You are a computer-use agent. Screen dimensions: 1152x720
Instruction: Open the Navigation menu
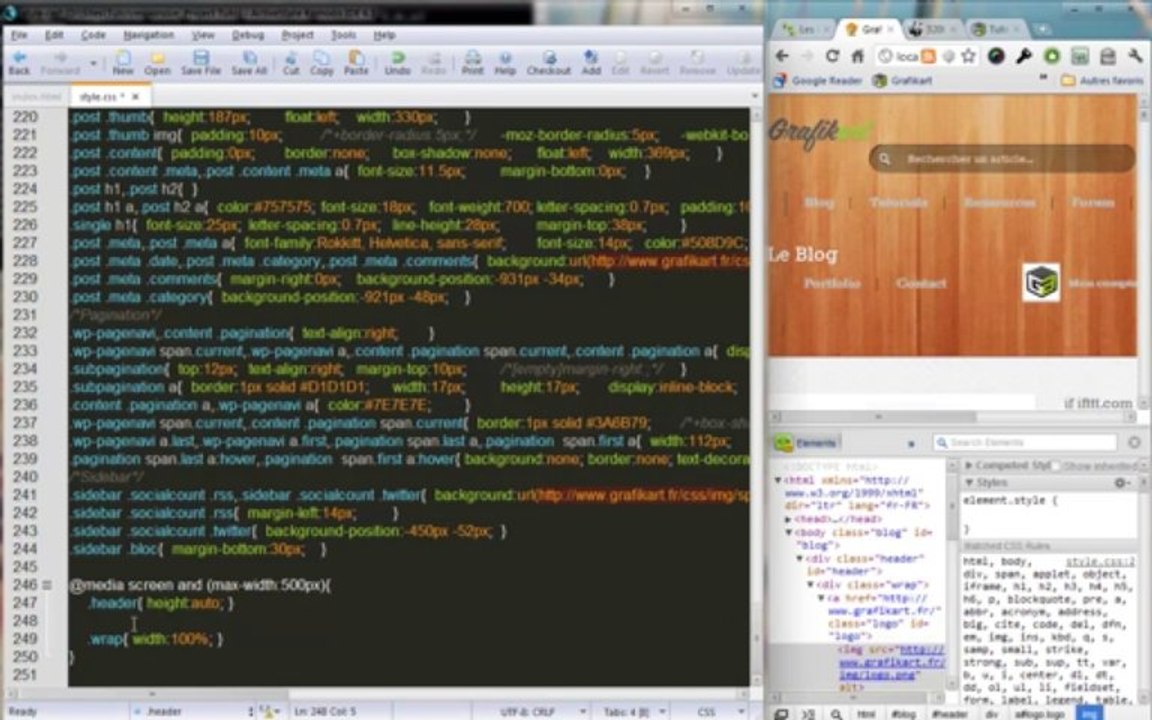[x=148, y=35]
